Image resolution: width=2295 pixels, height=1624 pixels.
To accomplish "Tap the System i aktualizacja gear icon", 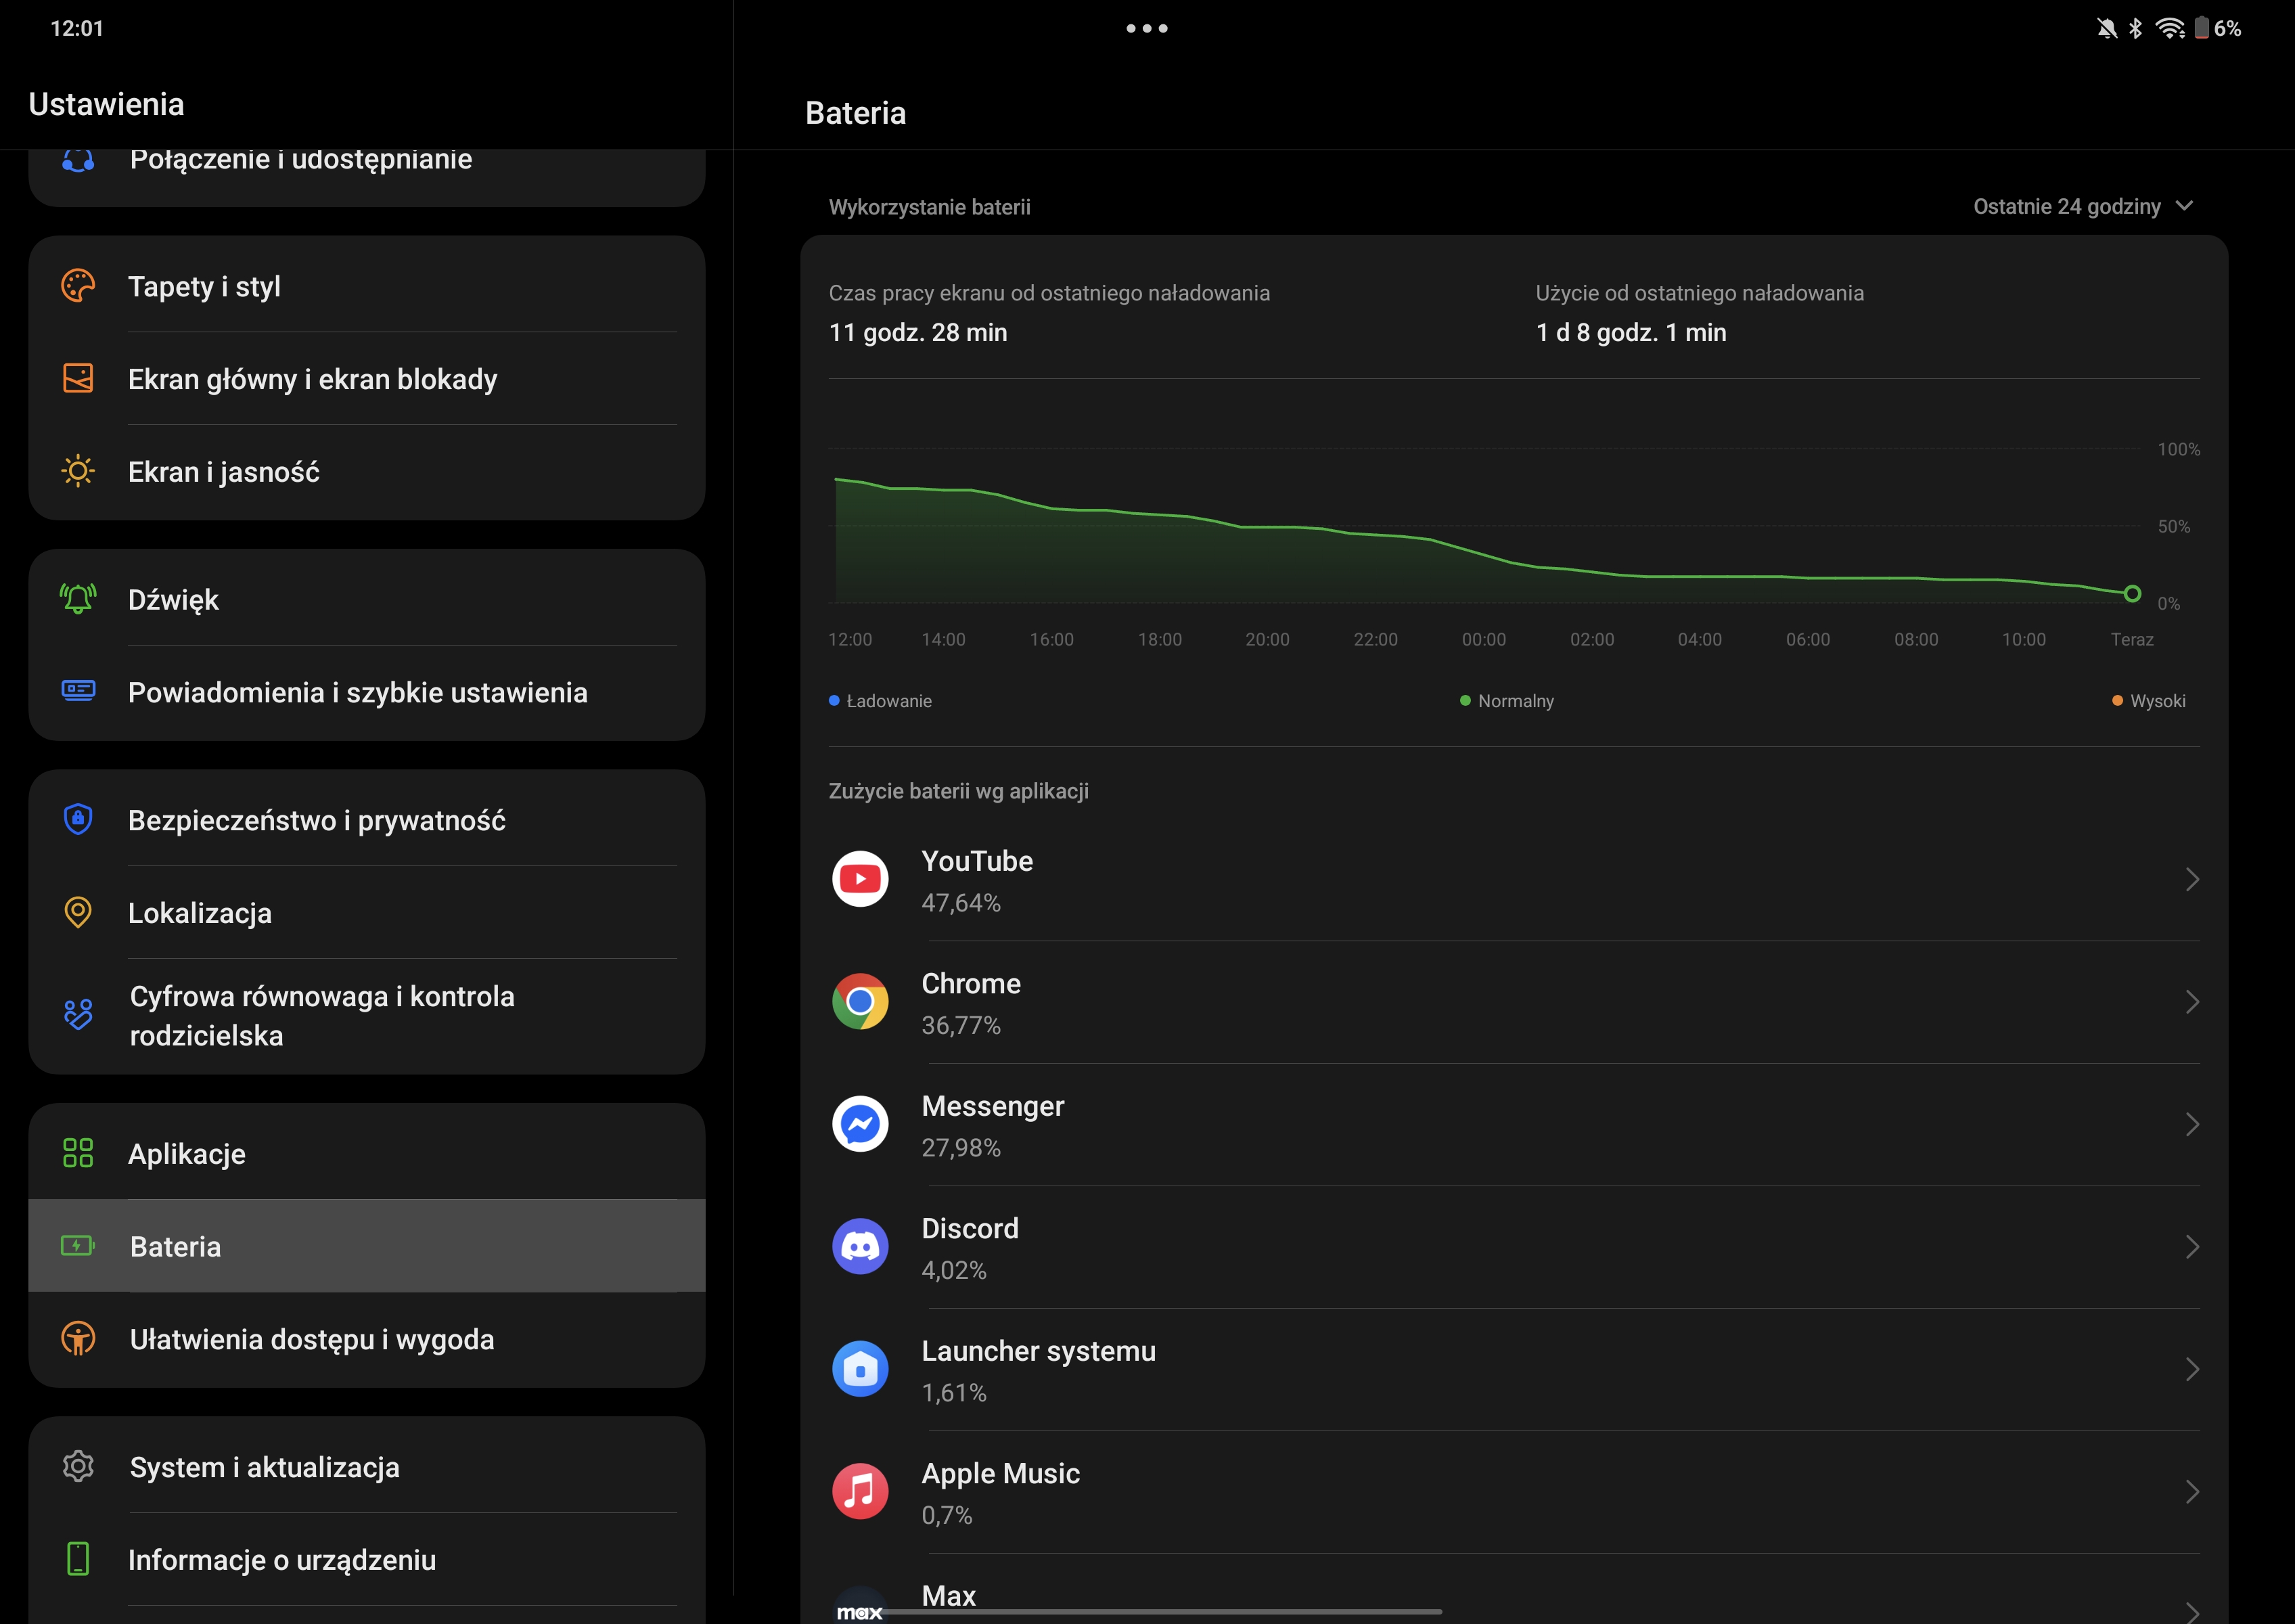I will pos(78,1466).
